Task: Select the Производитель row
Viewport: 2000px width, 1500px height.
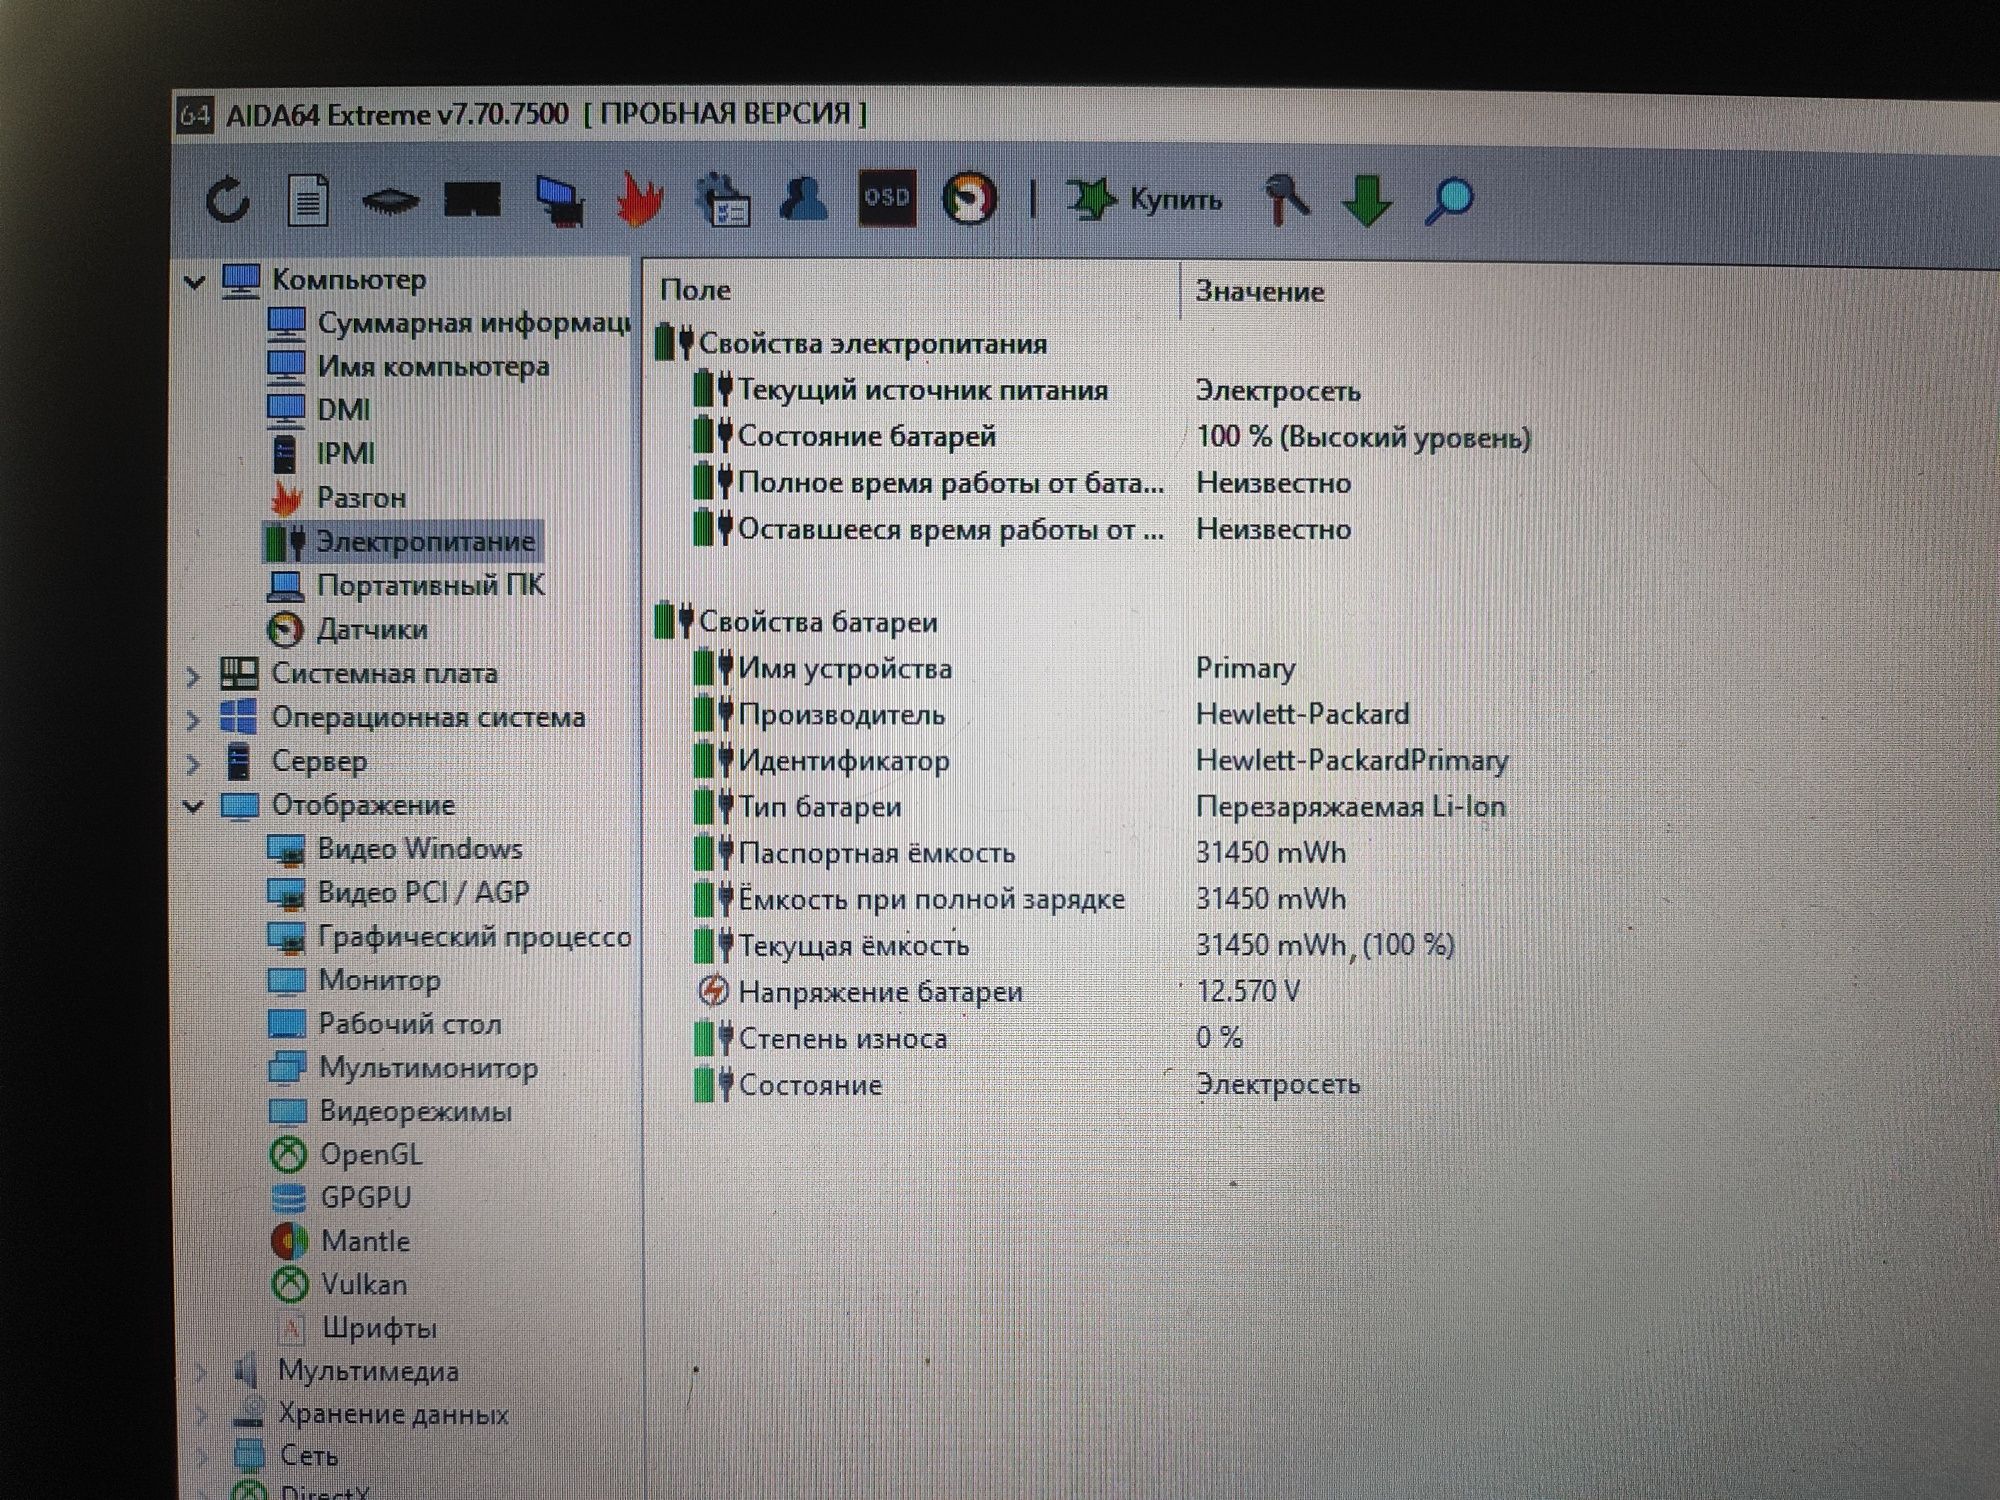Action: 1052,714
